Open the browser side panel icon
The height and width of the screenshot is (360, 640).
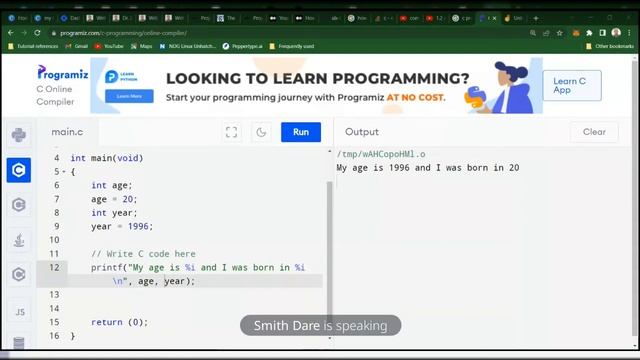click(x=602, y=33)
